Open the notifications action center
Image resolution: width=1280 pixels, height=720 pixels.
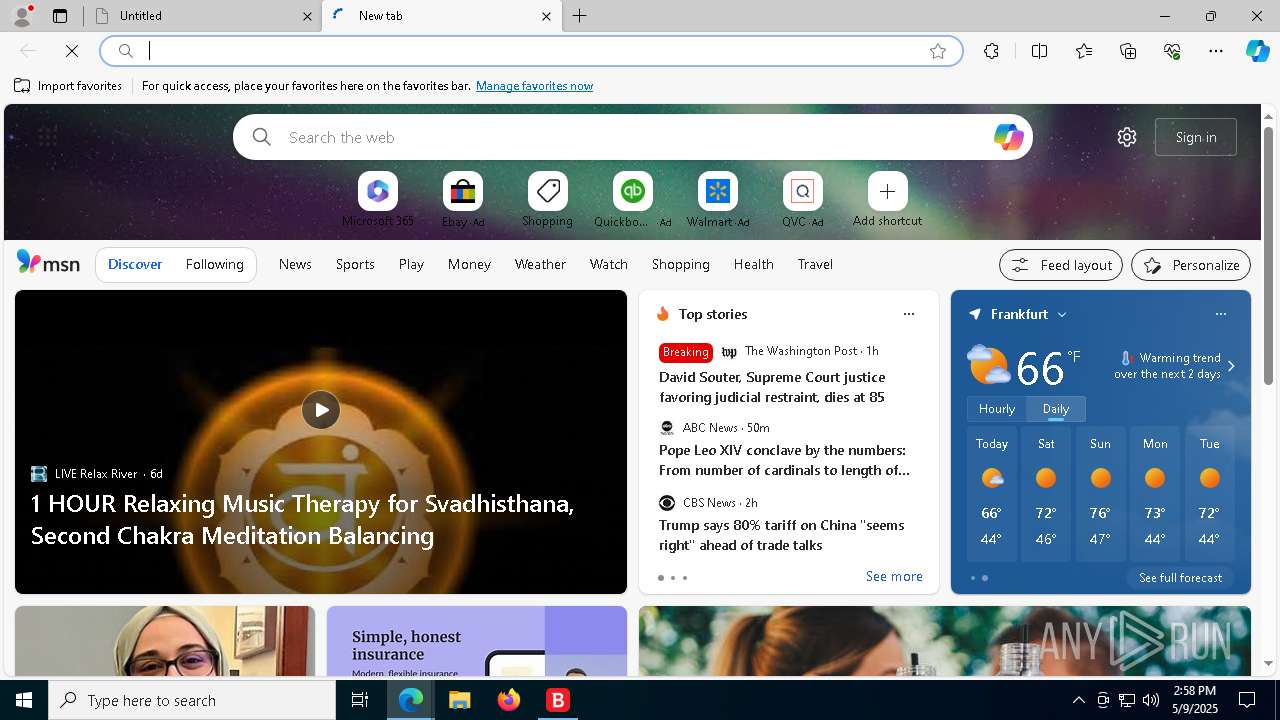[1247, 700]
